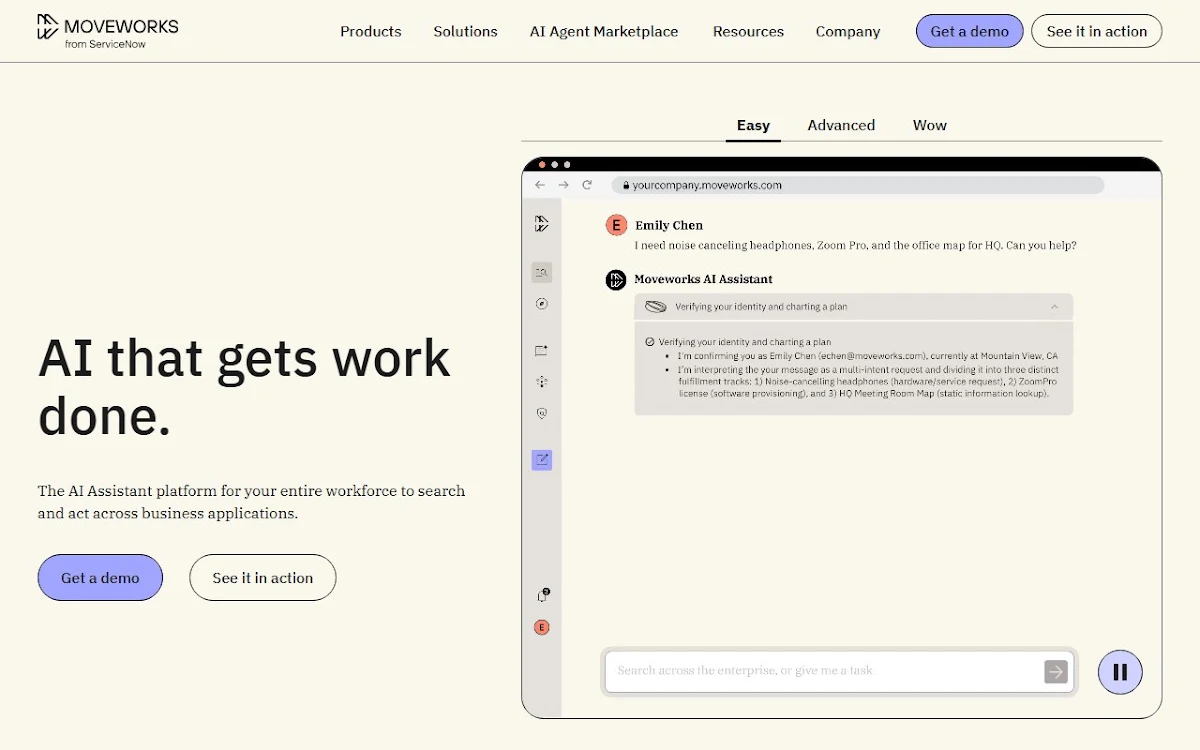Click the highlighted purple compose icon
The height and width of the screenshot is (750, 1200).
[x=541, y=460]
